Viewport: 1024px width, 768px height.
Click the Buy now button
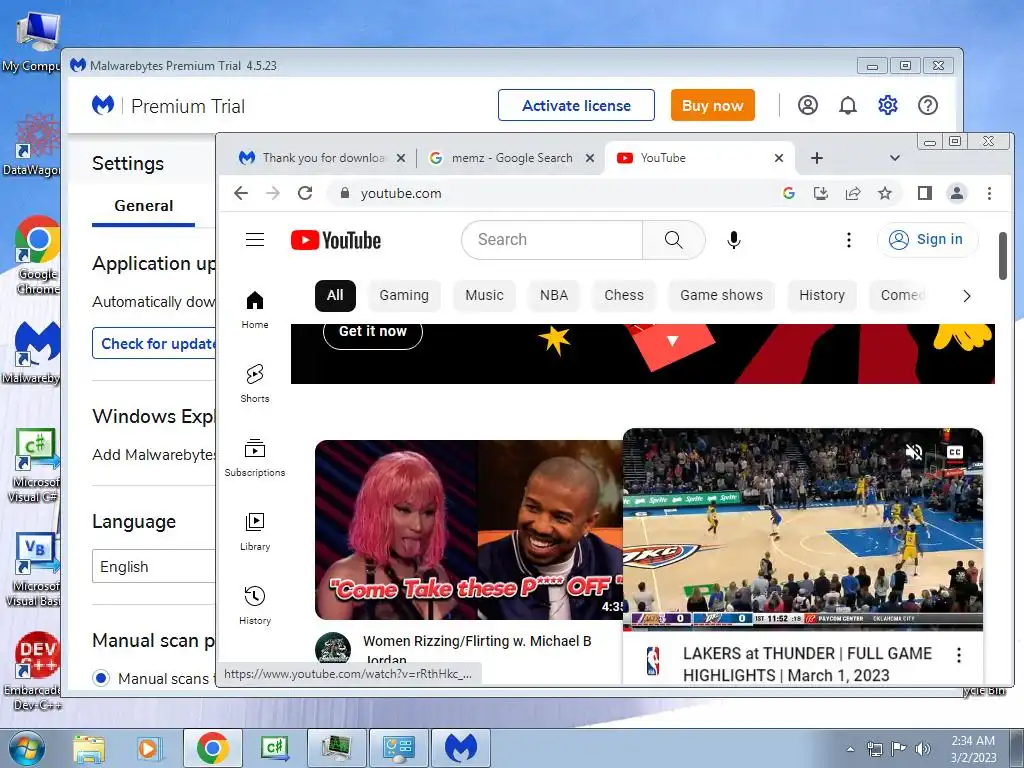coord(712,105)
